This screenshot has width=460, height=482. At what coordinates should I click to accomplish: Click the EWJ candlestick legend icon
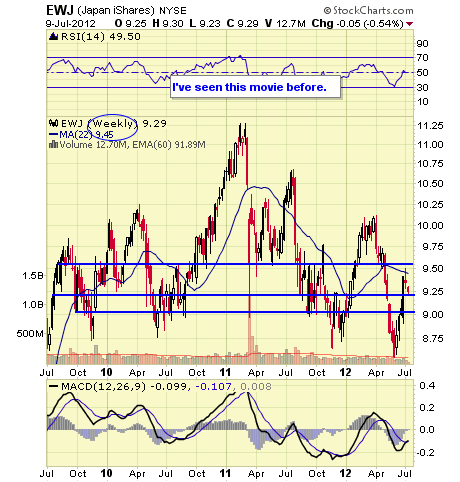53,123
